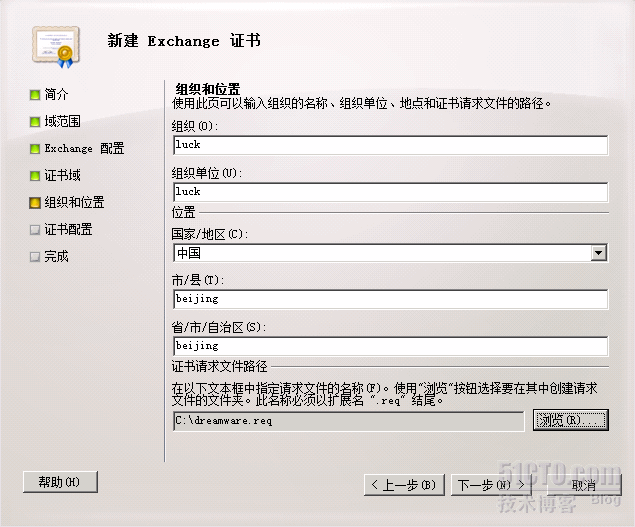Click green status square beside 简介
This screenshot has width=635, height=527.
coord(35,95)
